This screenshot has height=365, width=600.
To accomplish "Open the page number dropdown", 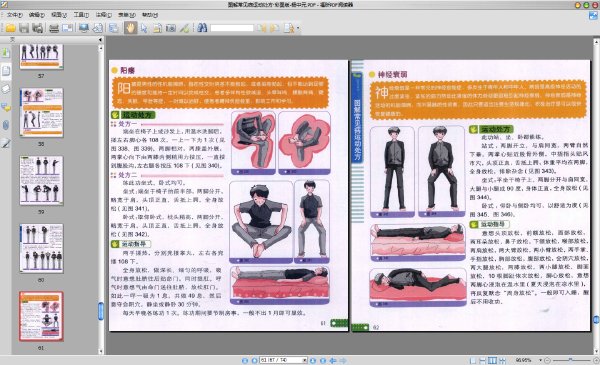I will 305,360.
